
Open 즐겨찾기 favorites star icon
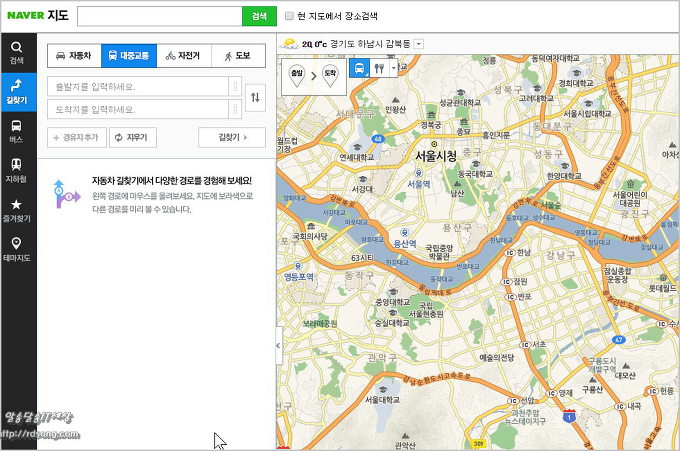[17, 209]
